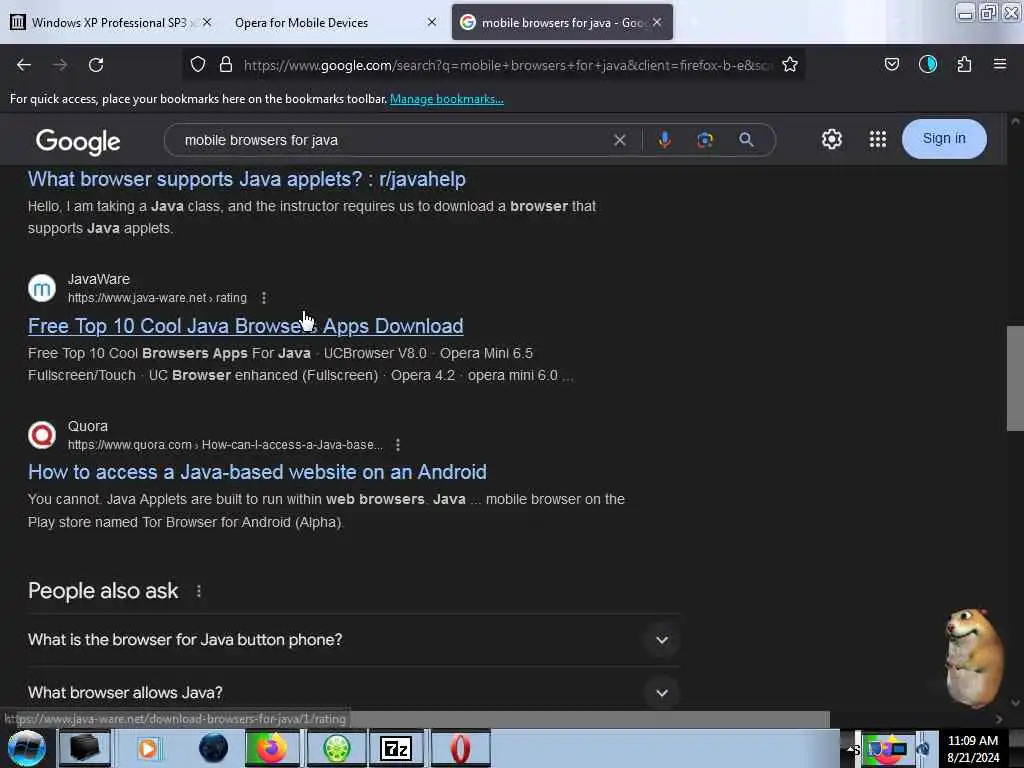Open the Google apps grid
The width and height of the screenshot is (1024, 768).
(x=878, y=139)
